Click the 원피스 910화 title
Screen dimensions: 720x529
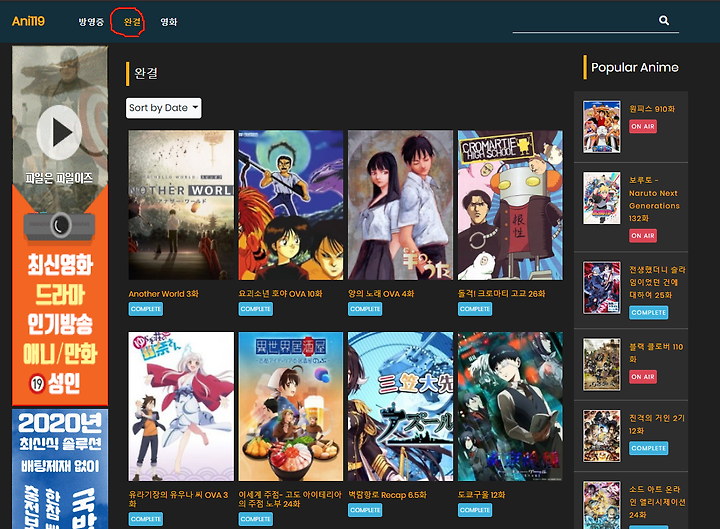(652, 109)
